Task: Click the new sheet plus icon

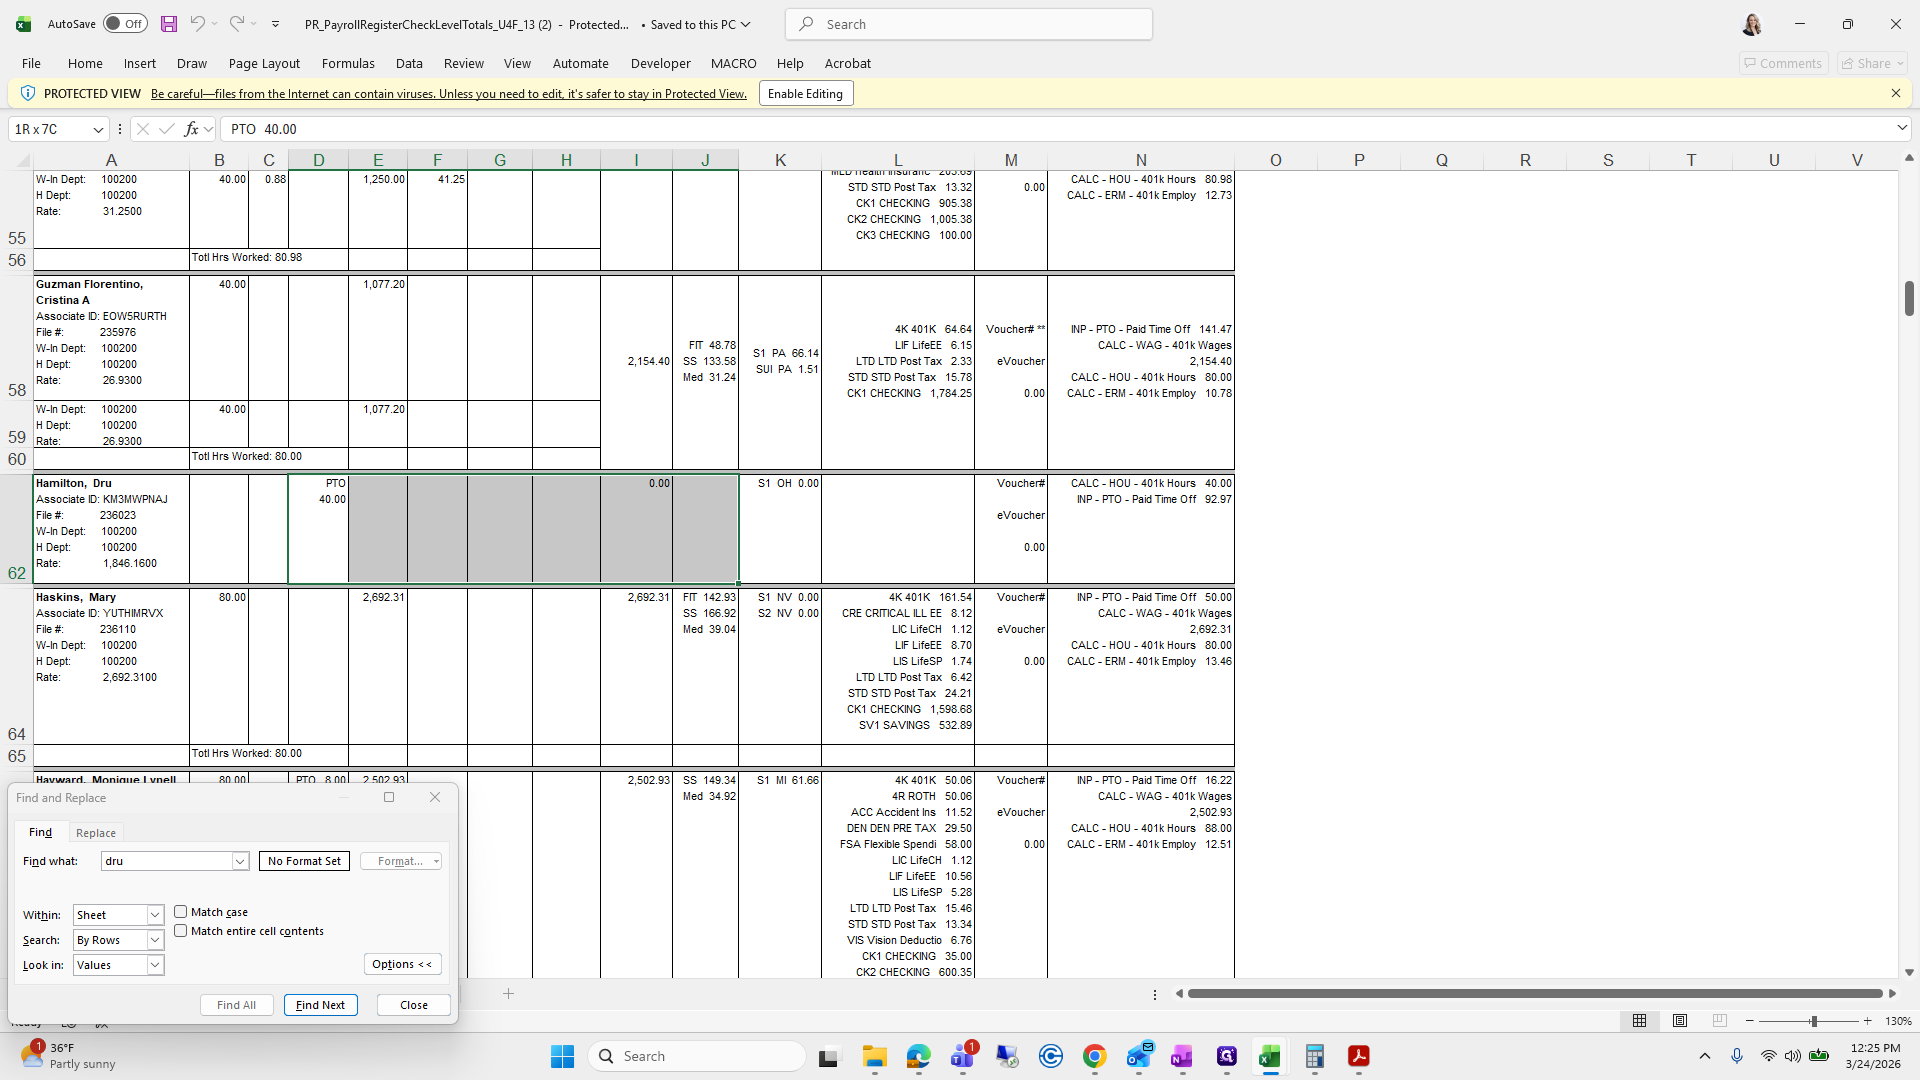Action: (508, 993)
